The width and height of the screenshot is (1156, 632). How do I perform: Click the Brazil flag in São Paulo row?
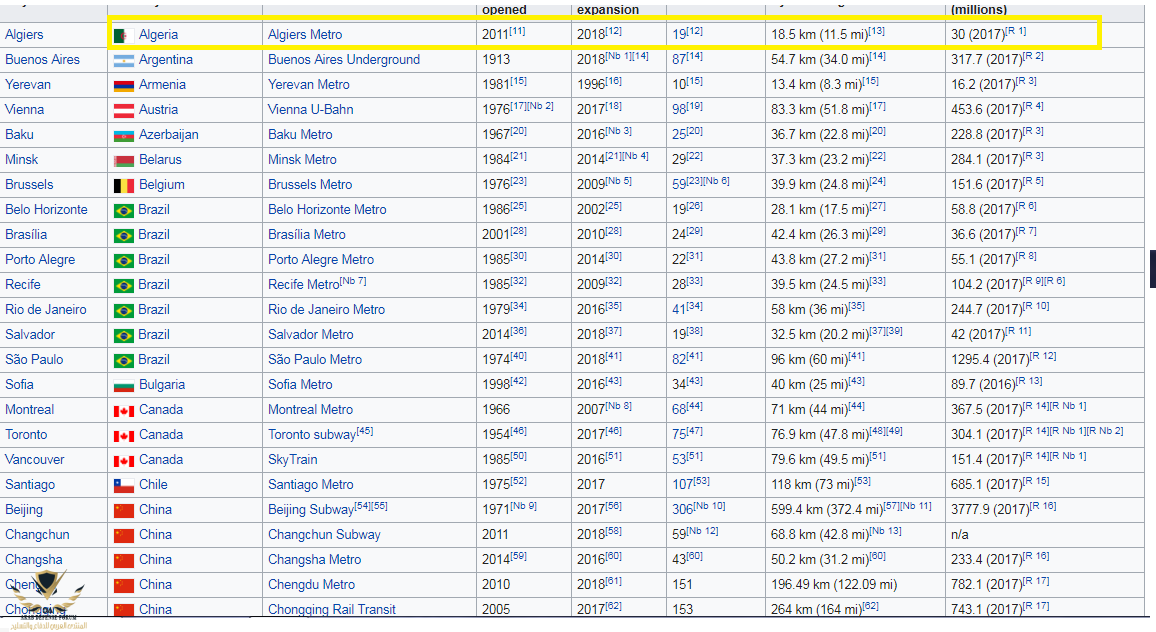[123, 361]
